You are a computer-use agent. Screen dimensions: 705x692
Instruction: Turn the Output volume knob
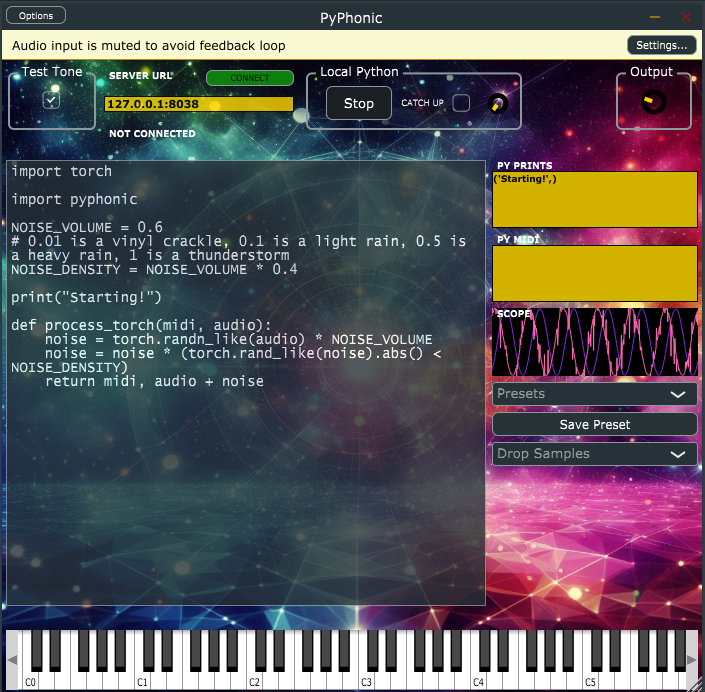pyautogui.click(x=653, y=103)
